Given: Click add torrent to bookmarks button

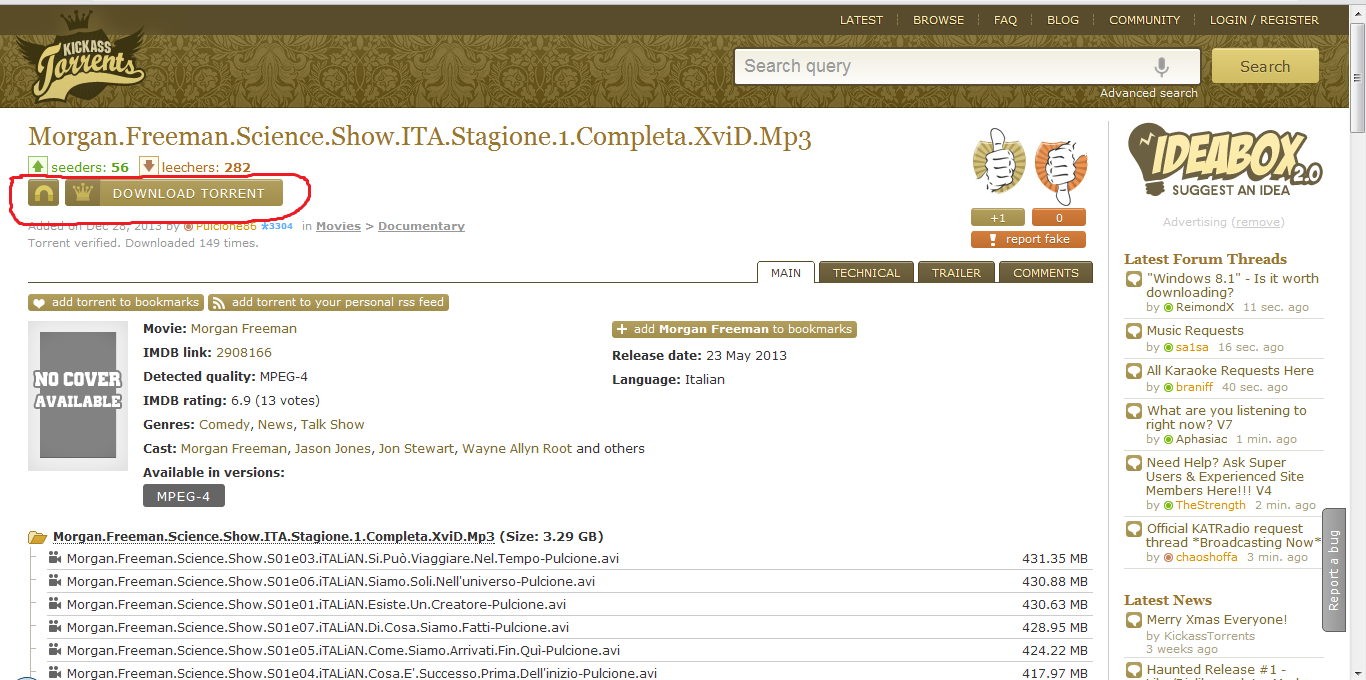Looking at the screenshot, I should [x=115, y=302].
